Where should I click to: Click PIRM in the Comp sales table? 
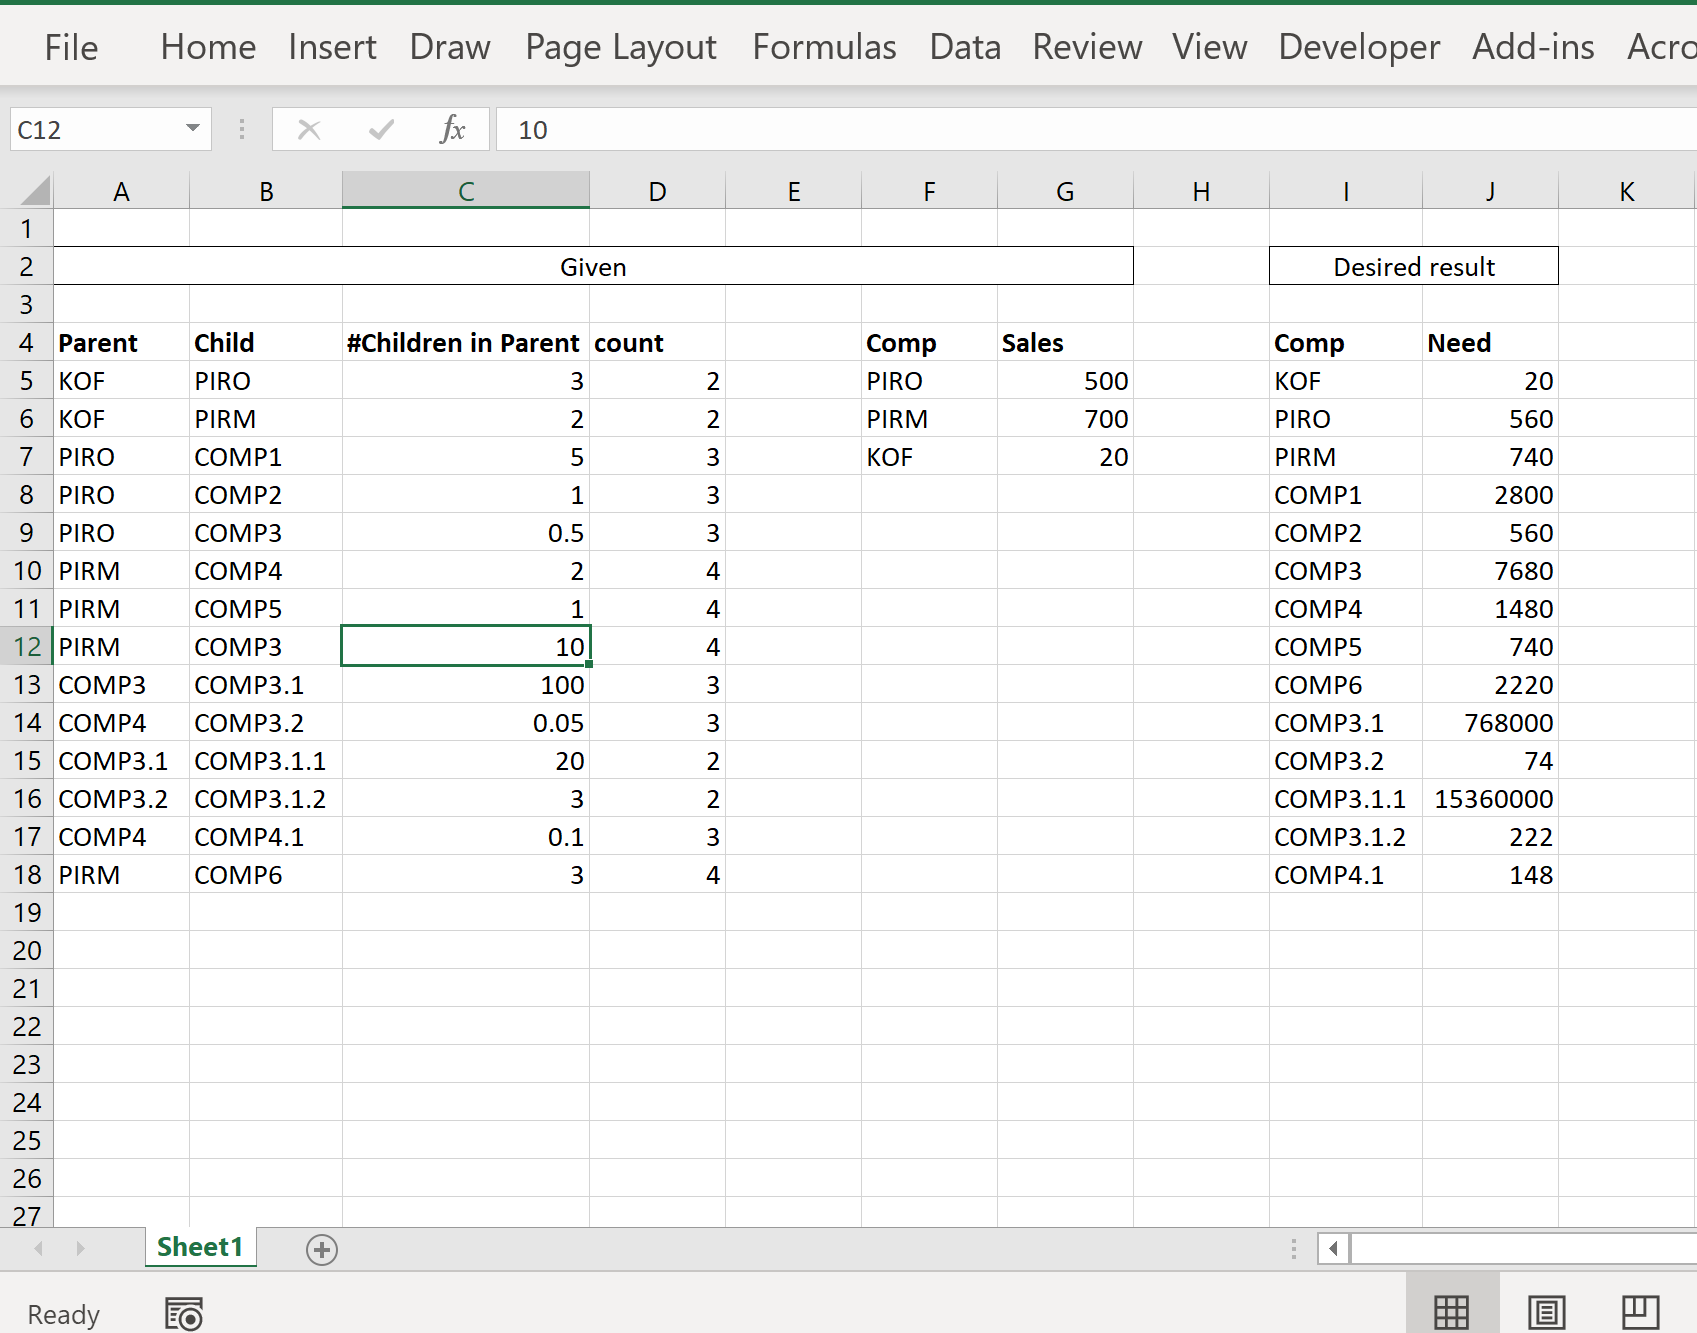coord(929,419)
